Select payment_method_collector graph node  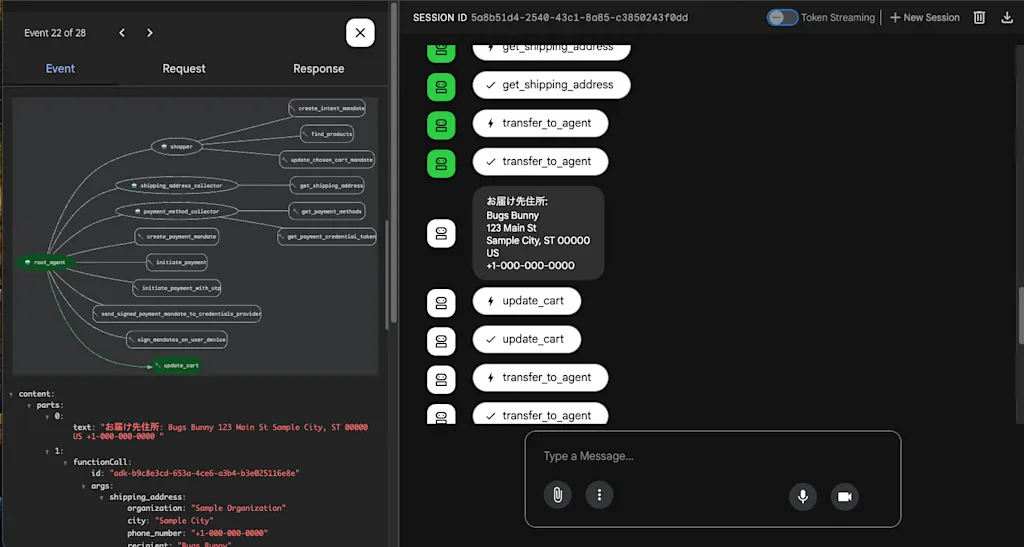tap(177, 211)
